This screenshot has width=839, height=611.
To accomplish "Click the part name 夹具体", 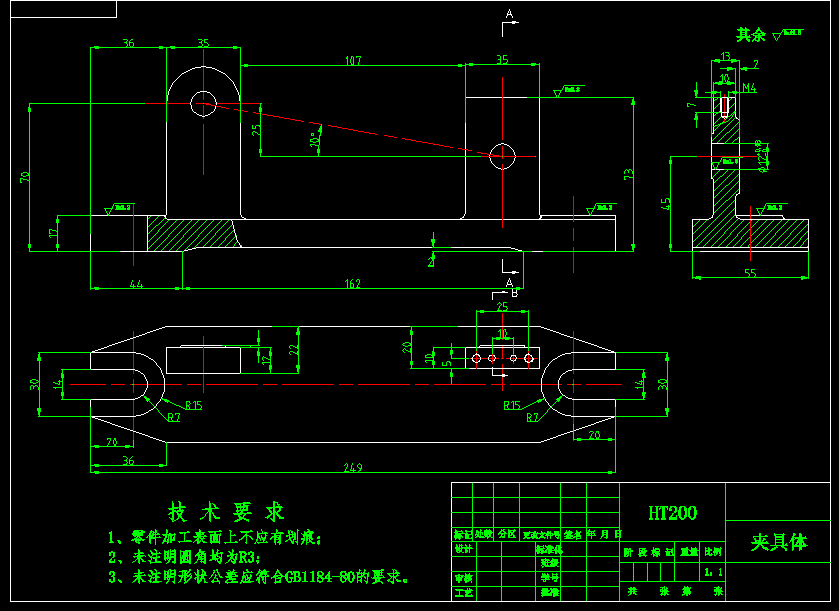I will (x=779, y=542).
